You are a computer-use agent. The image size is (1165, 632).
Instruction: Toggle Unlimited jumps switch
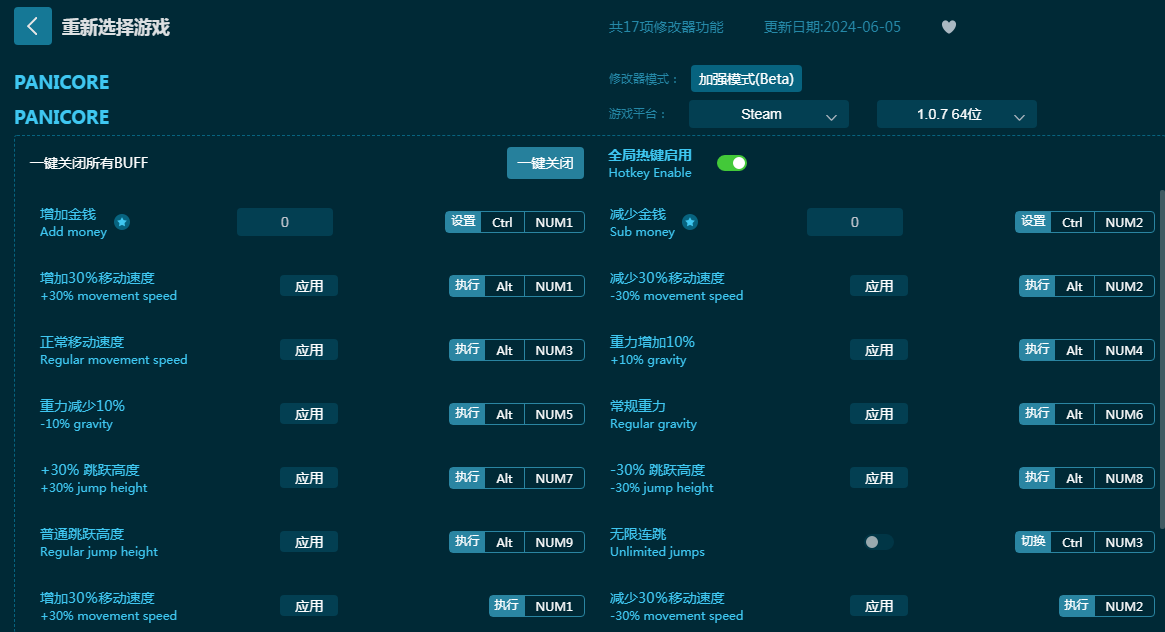[x=878, y=542]
